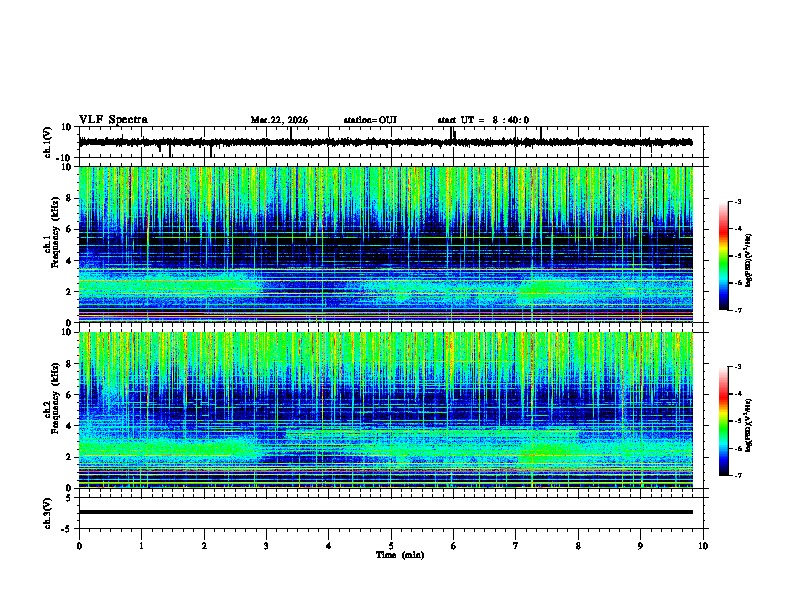
Task: Click the "-7" label on ch.2 color bar
Action: 737,475
